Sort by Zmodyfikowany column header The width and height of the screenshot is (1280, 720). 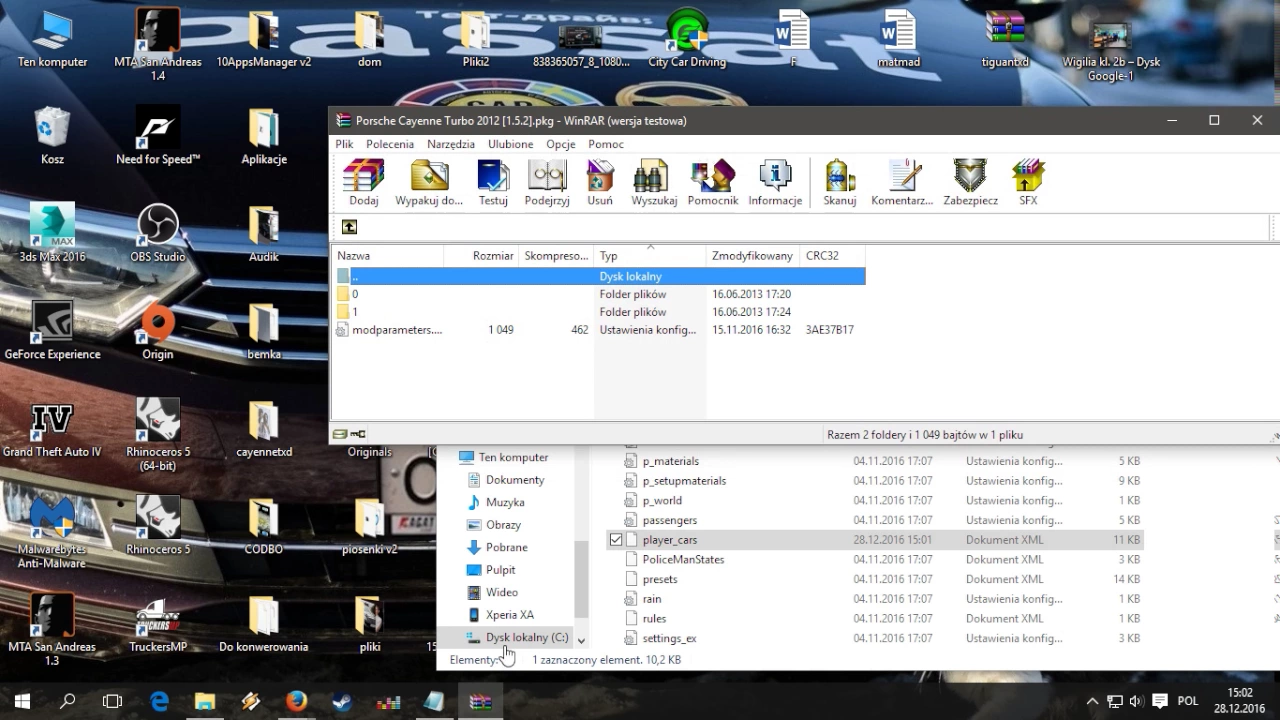click(x=753, y=256)
